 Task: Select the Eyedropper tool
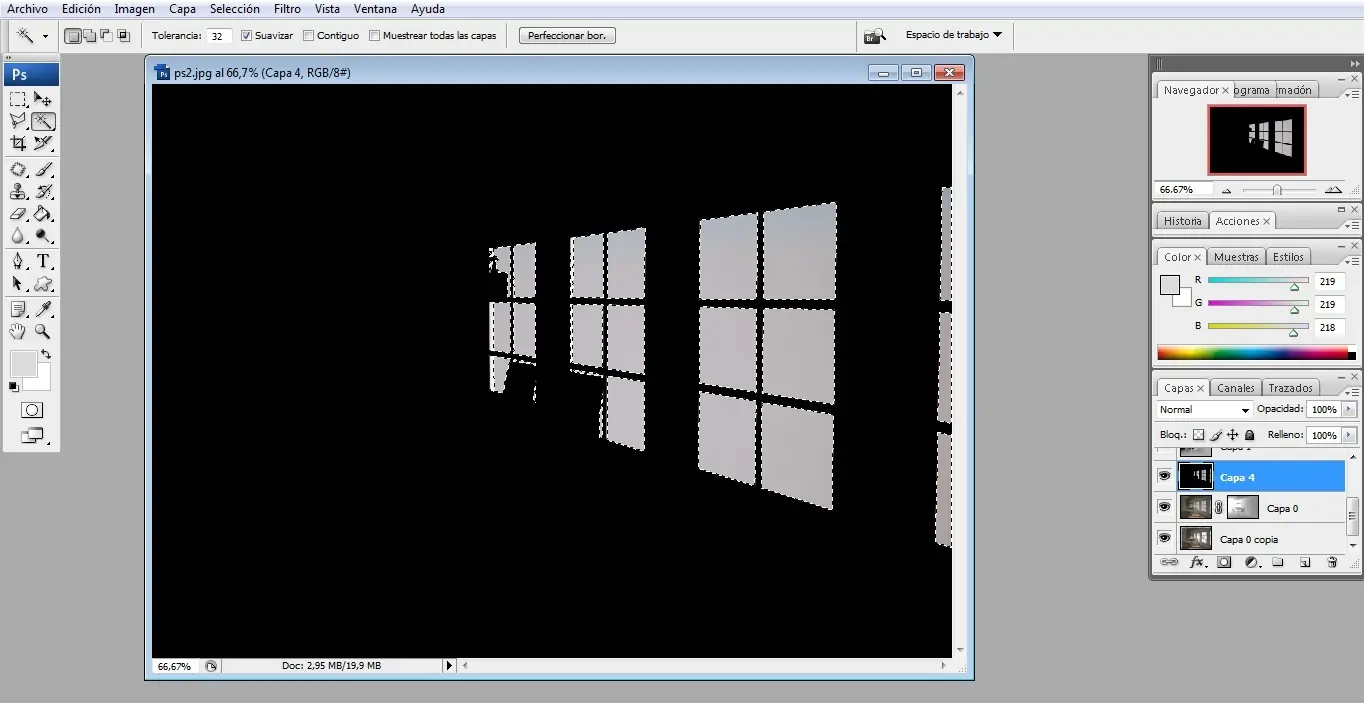pyautogui.click(x=43, y=310)
